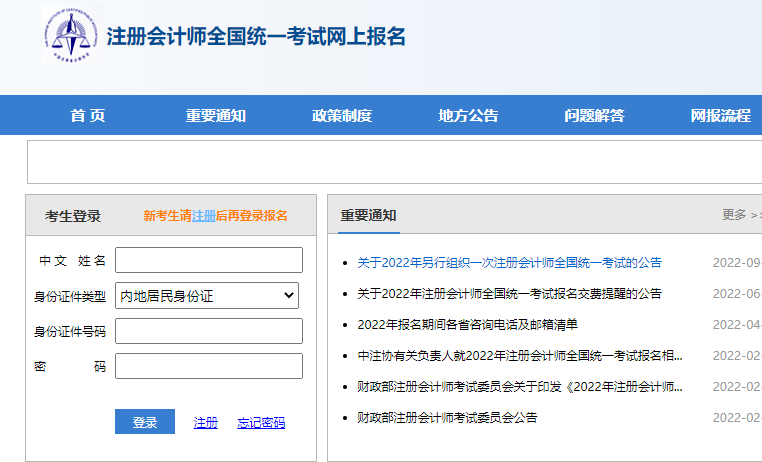The width and height of the screenshot is (762, 462).
Task: Open the 忘记密码 link
Action: pos(261,423)
